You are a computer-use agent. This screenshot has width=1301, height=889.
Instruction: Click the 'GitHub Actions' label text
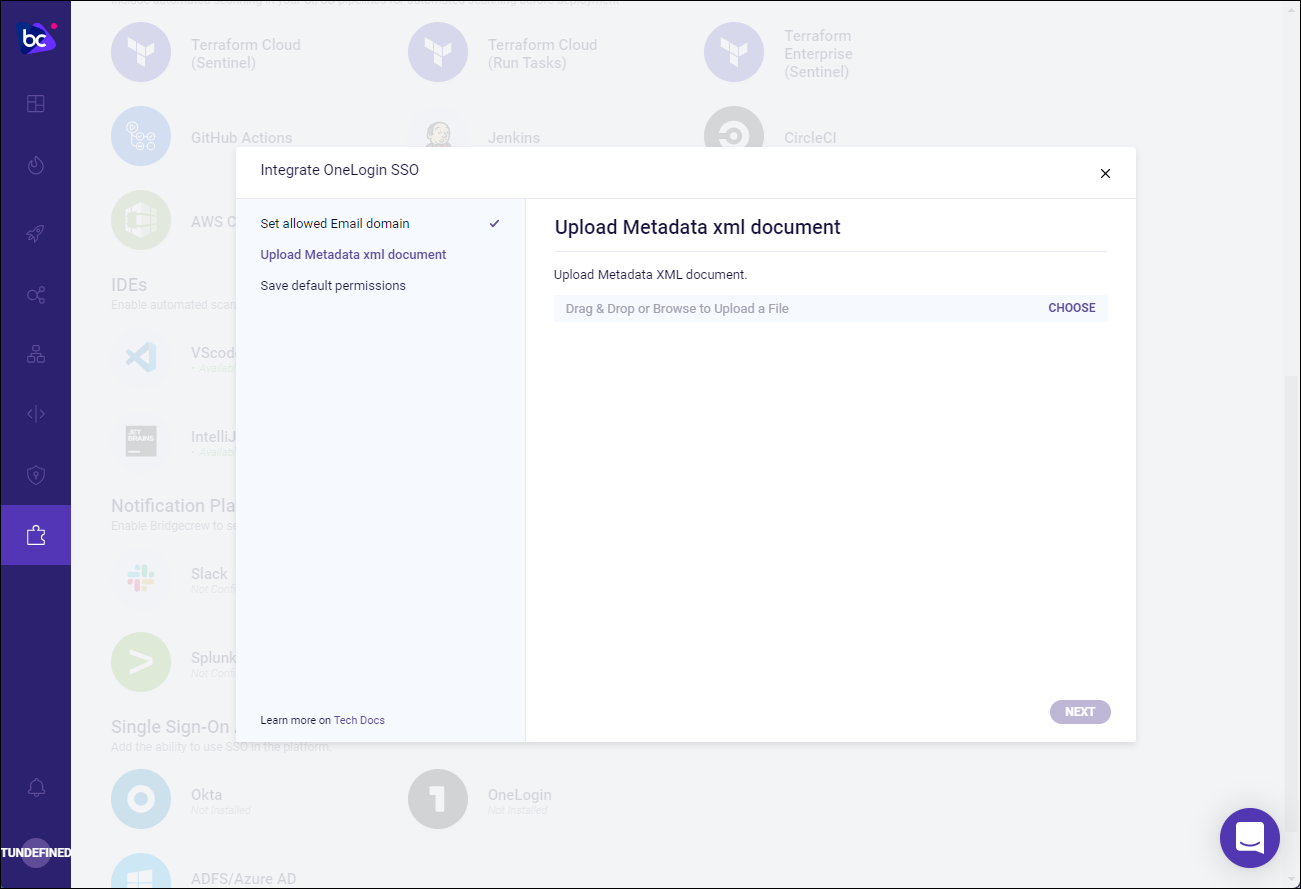(x=242, y=138)
